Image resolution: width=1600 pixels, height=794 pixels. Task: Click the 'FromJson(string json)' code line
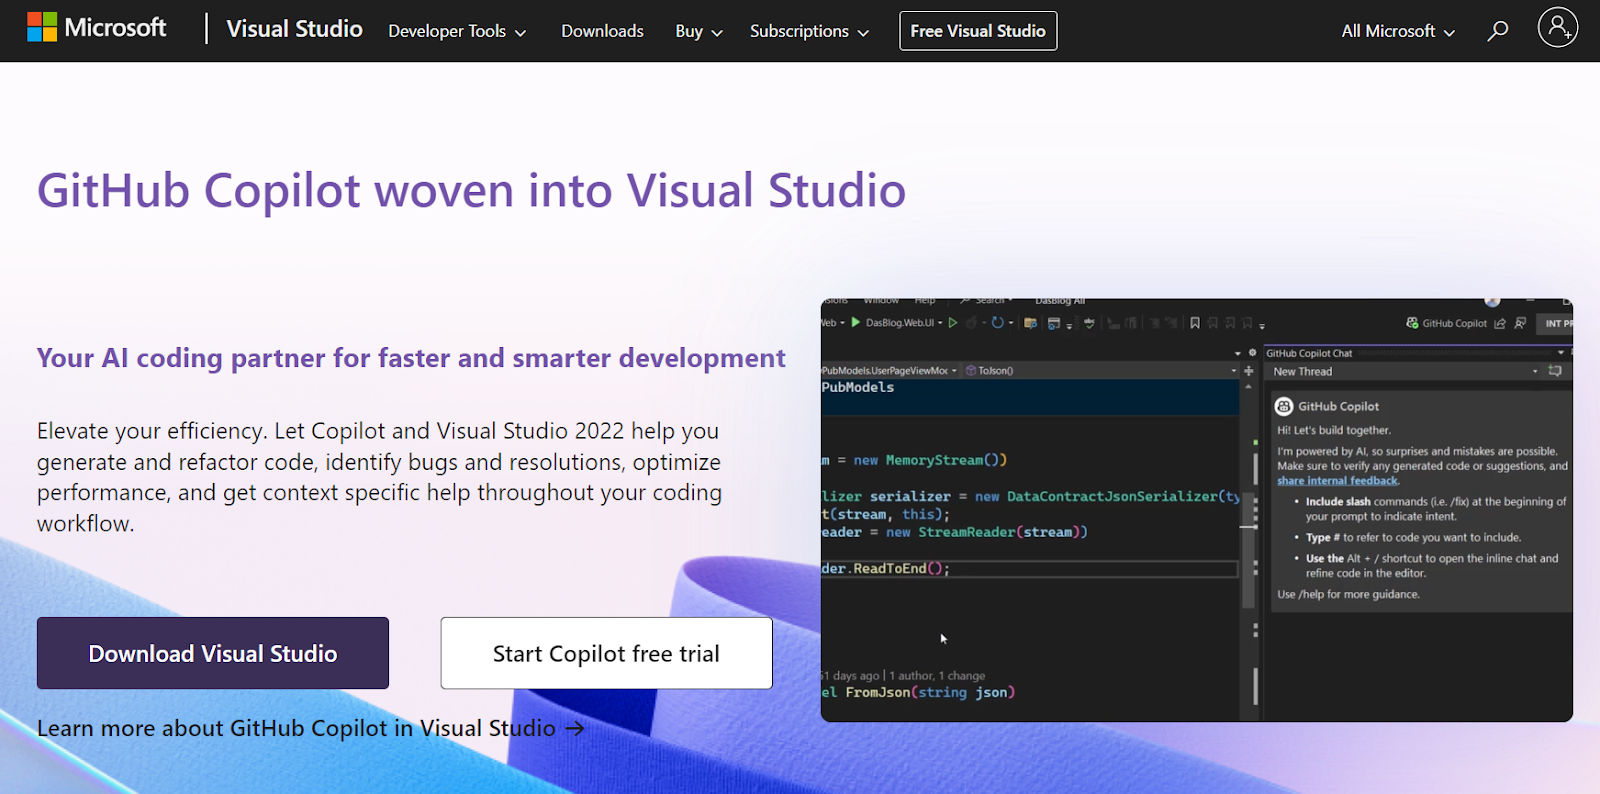[918, 692]
